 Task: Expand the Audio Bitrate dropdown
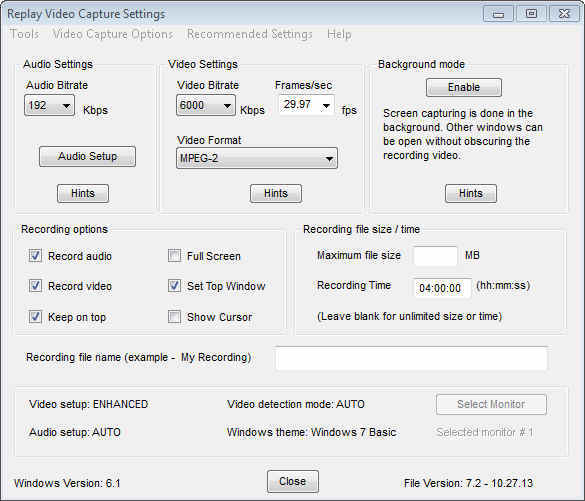pos(49,106)
